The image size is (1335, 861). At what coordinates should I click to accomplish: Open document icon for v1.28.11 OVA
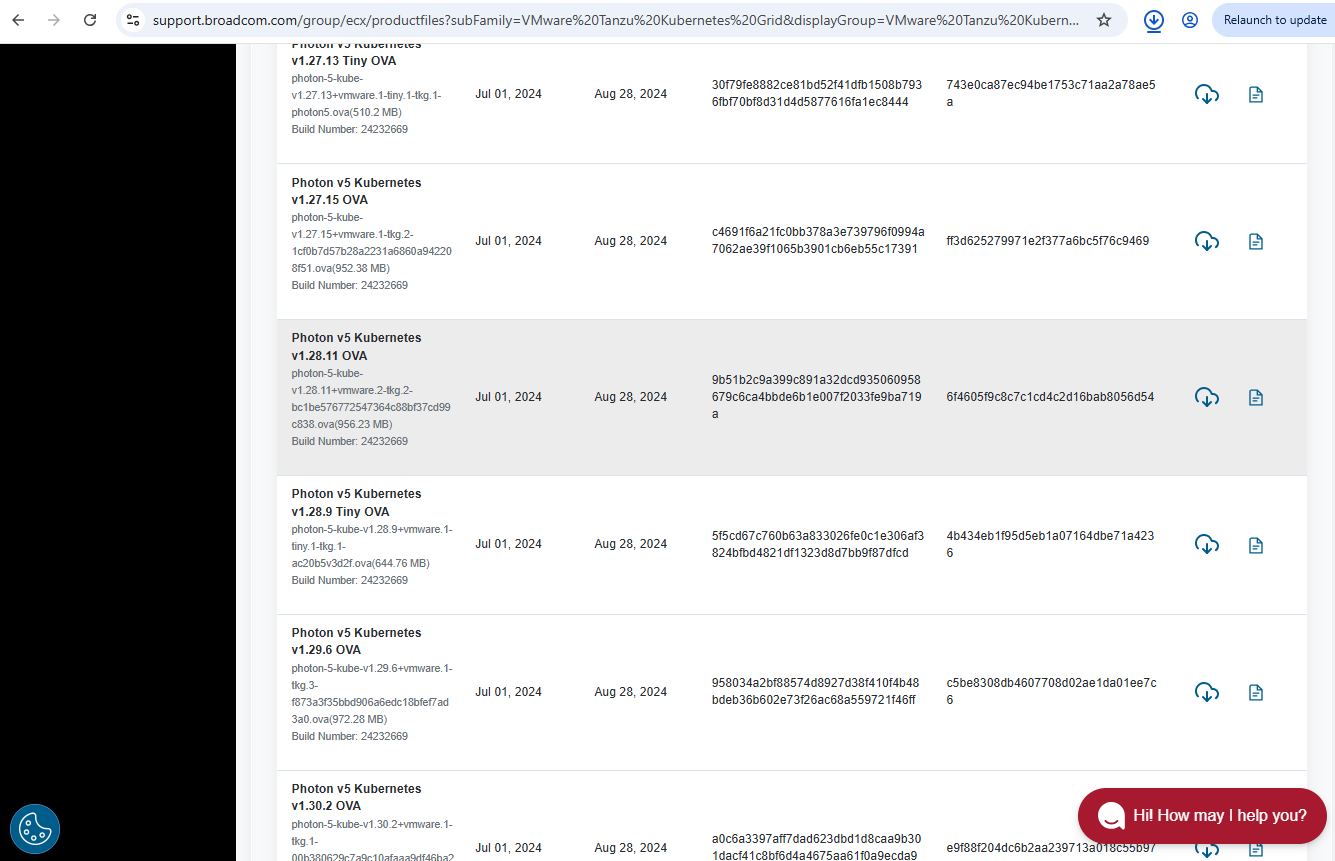(1256, 398)
